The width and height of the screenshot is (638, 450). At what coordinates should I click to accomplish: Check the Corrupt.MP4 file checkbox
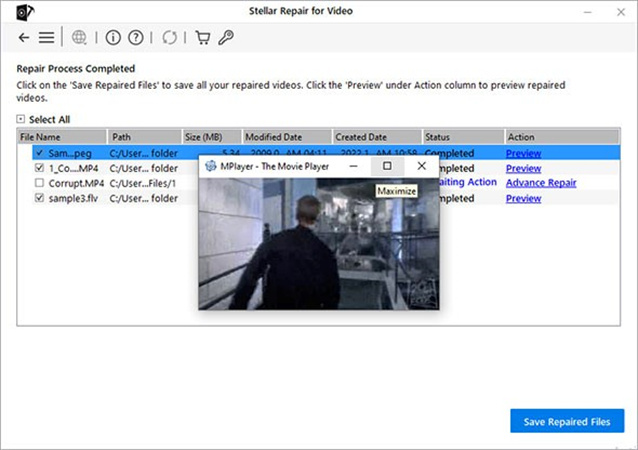tap(39, 184)
